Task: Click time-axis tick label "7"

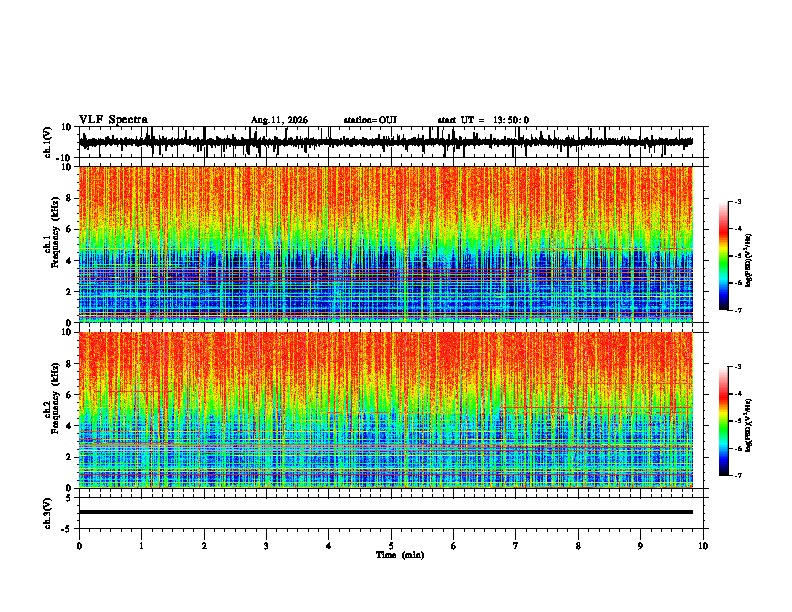Action: point(516,546)
